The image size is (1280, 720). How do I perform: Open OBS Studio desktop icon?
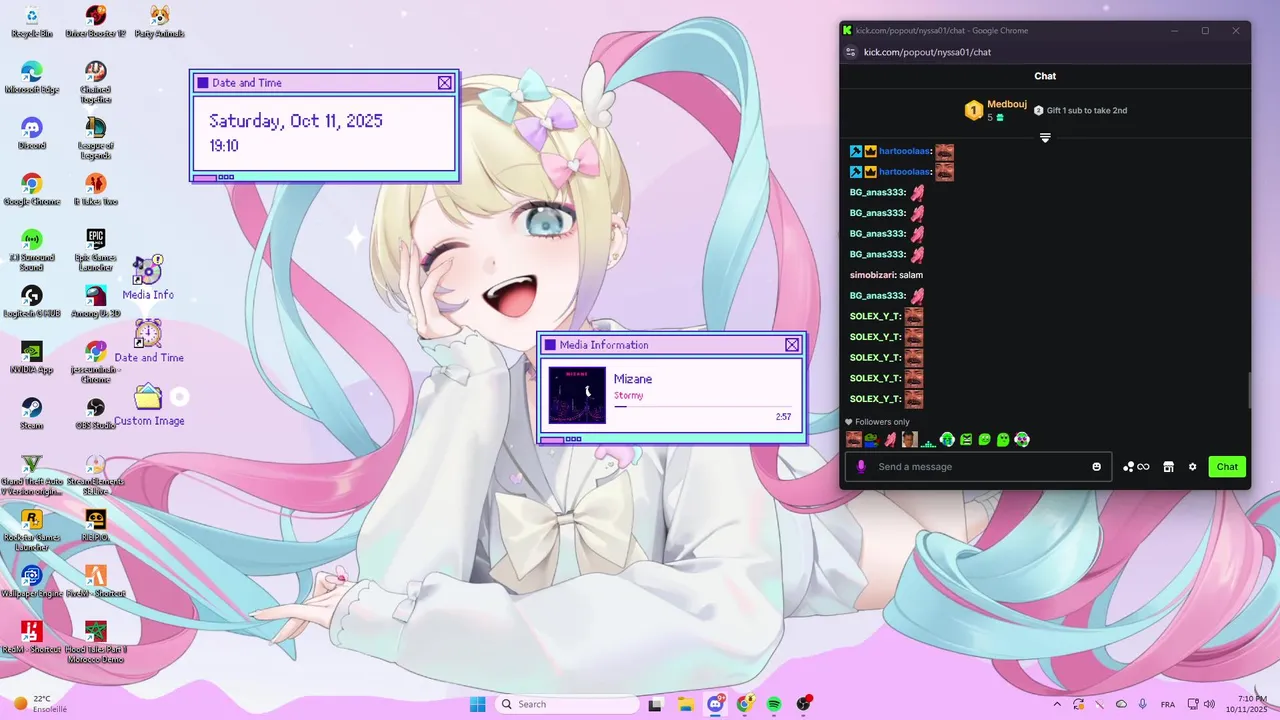(96, 413)
